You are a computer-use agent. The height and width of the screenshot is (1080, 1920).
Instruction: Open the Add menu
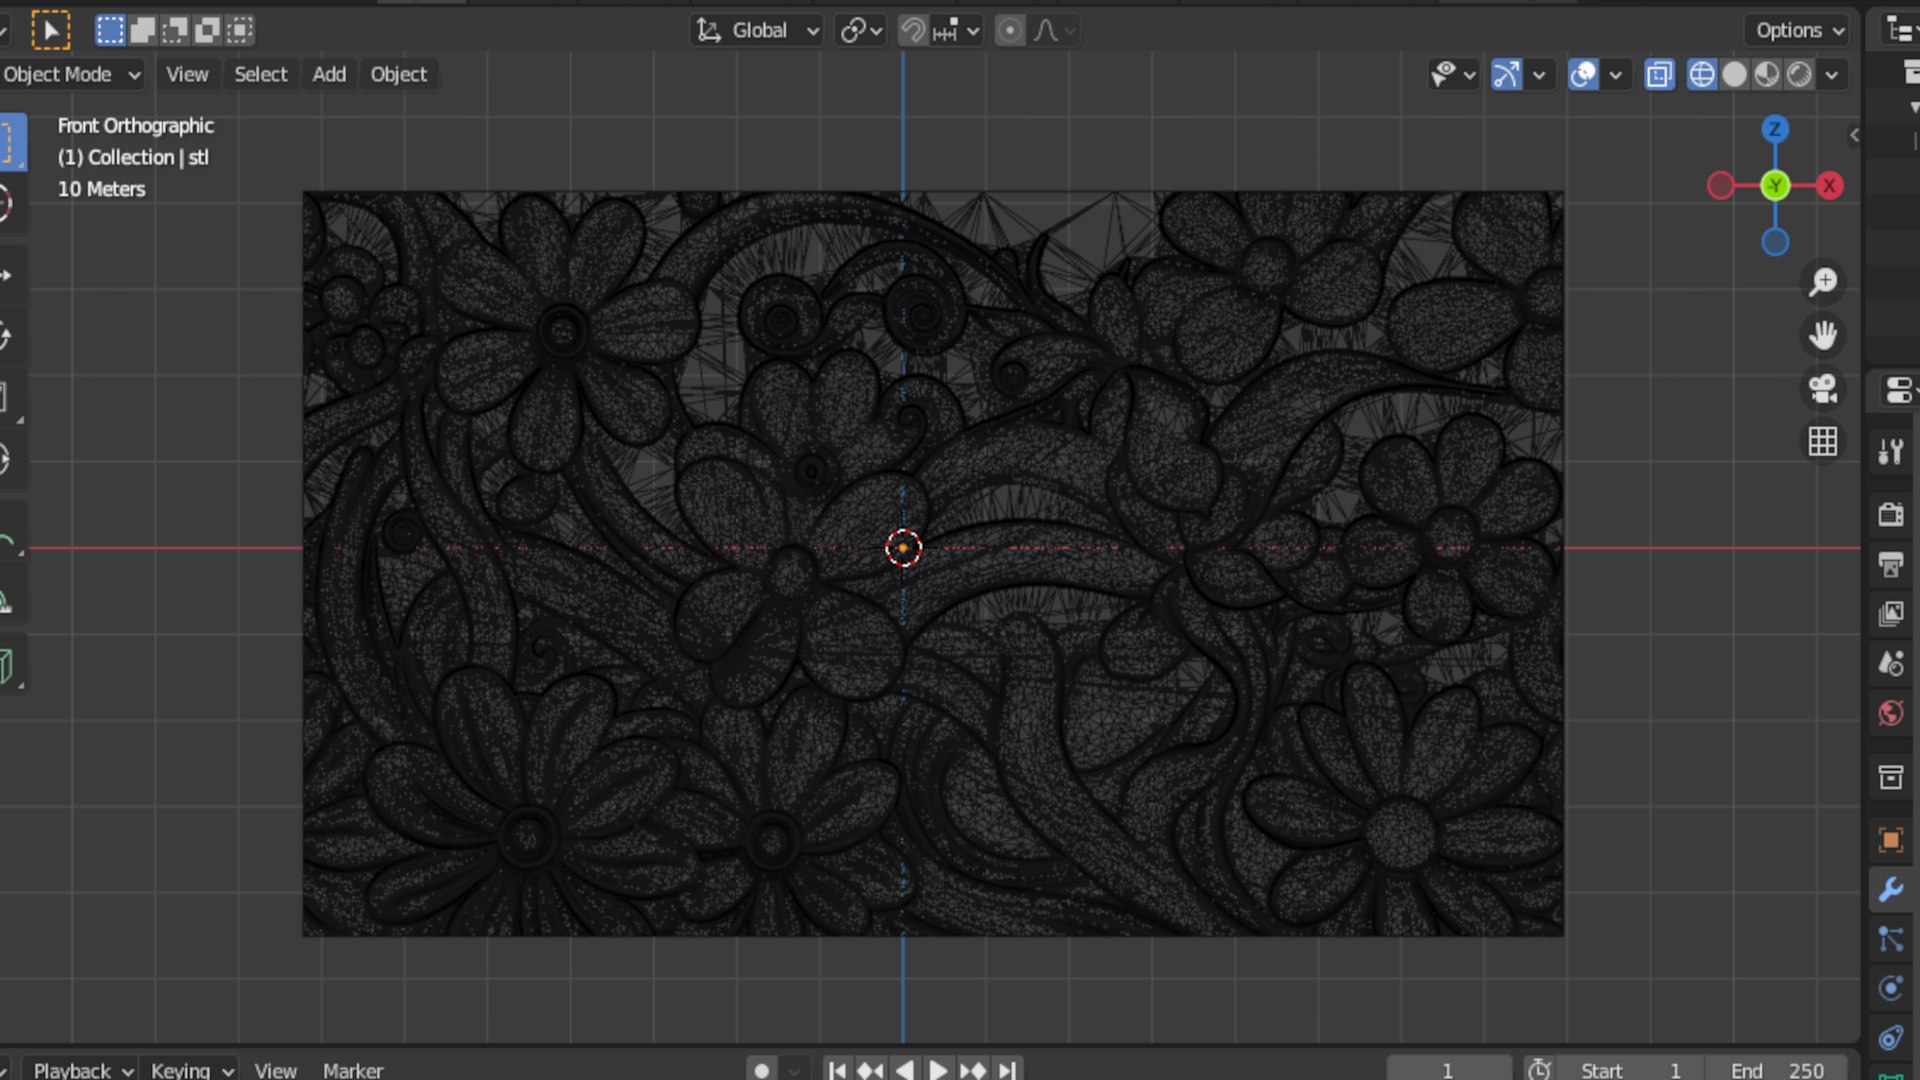[x=329, y=75]
